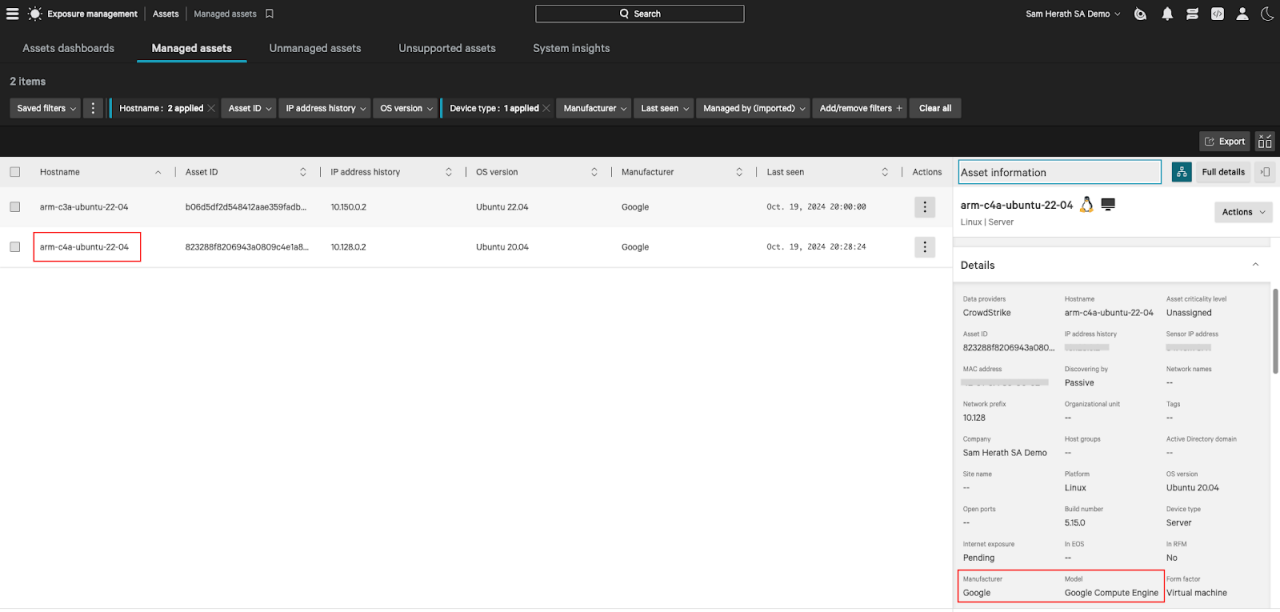Sort by Manufacturer column arrows
Screen dimensions: 1280x612
[x=739, y=172]
